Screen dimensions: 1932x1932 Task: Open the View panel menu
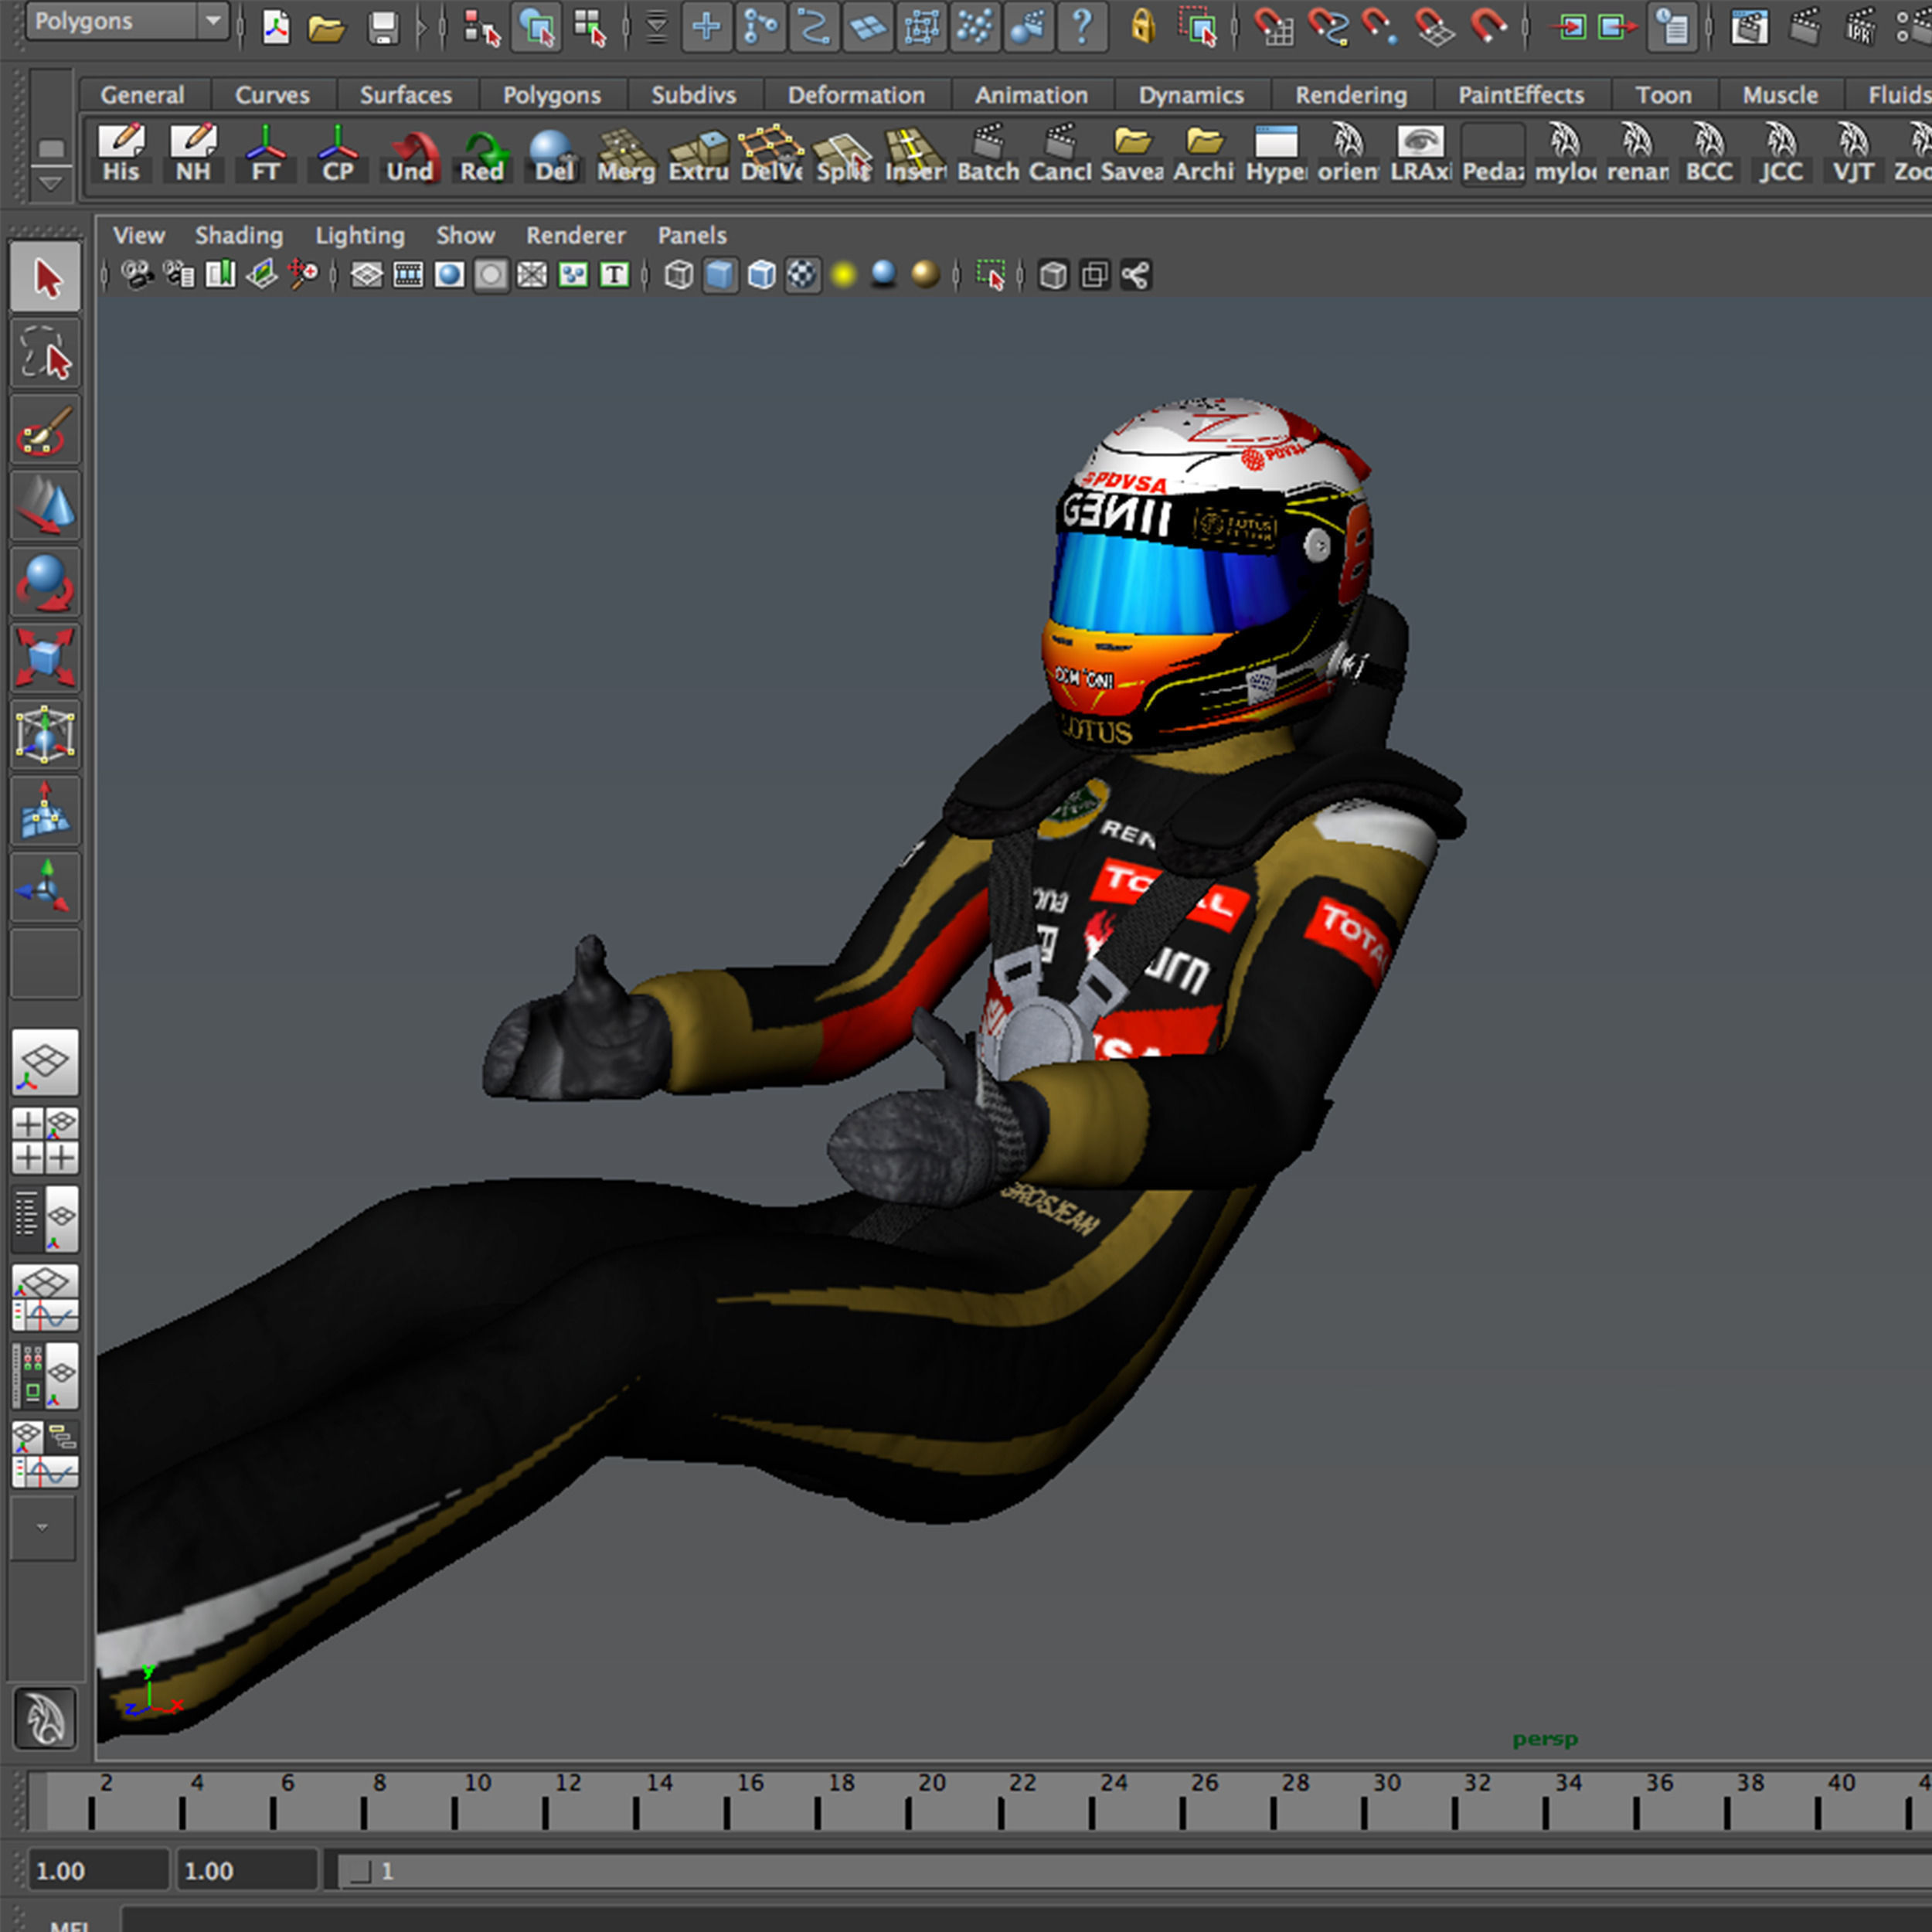pyautogui.click(x=138, y=235)
